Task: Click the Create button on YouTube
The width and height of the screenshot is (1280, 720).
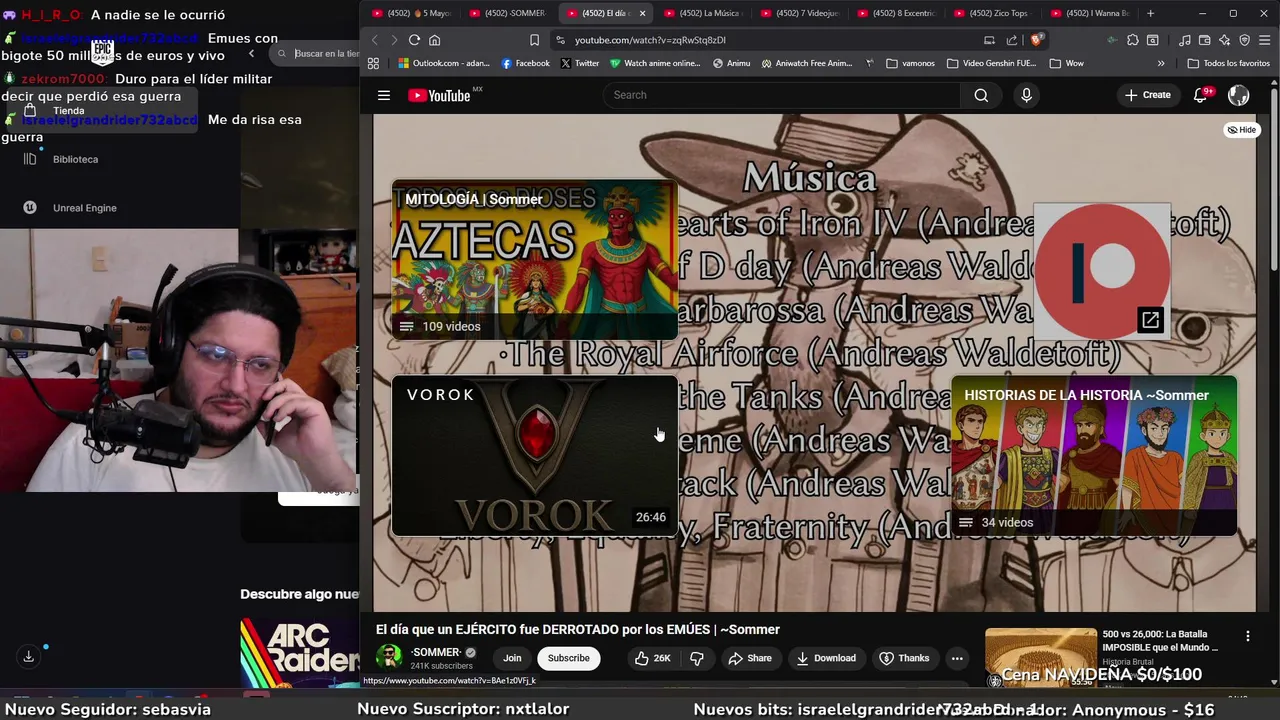Action: 1147,95
